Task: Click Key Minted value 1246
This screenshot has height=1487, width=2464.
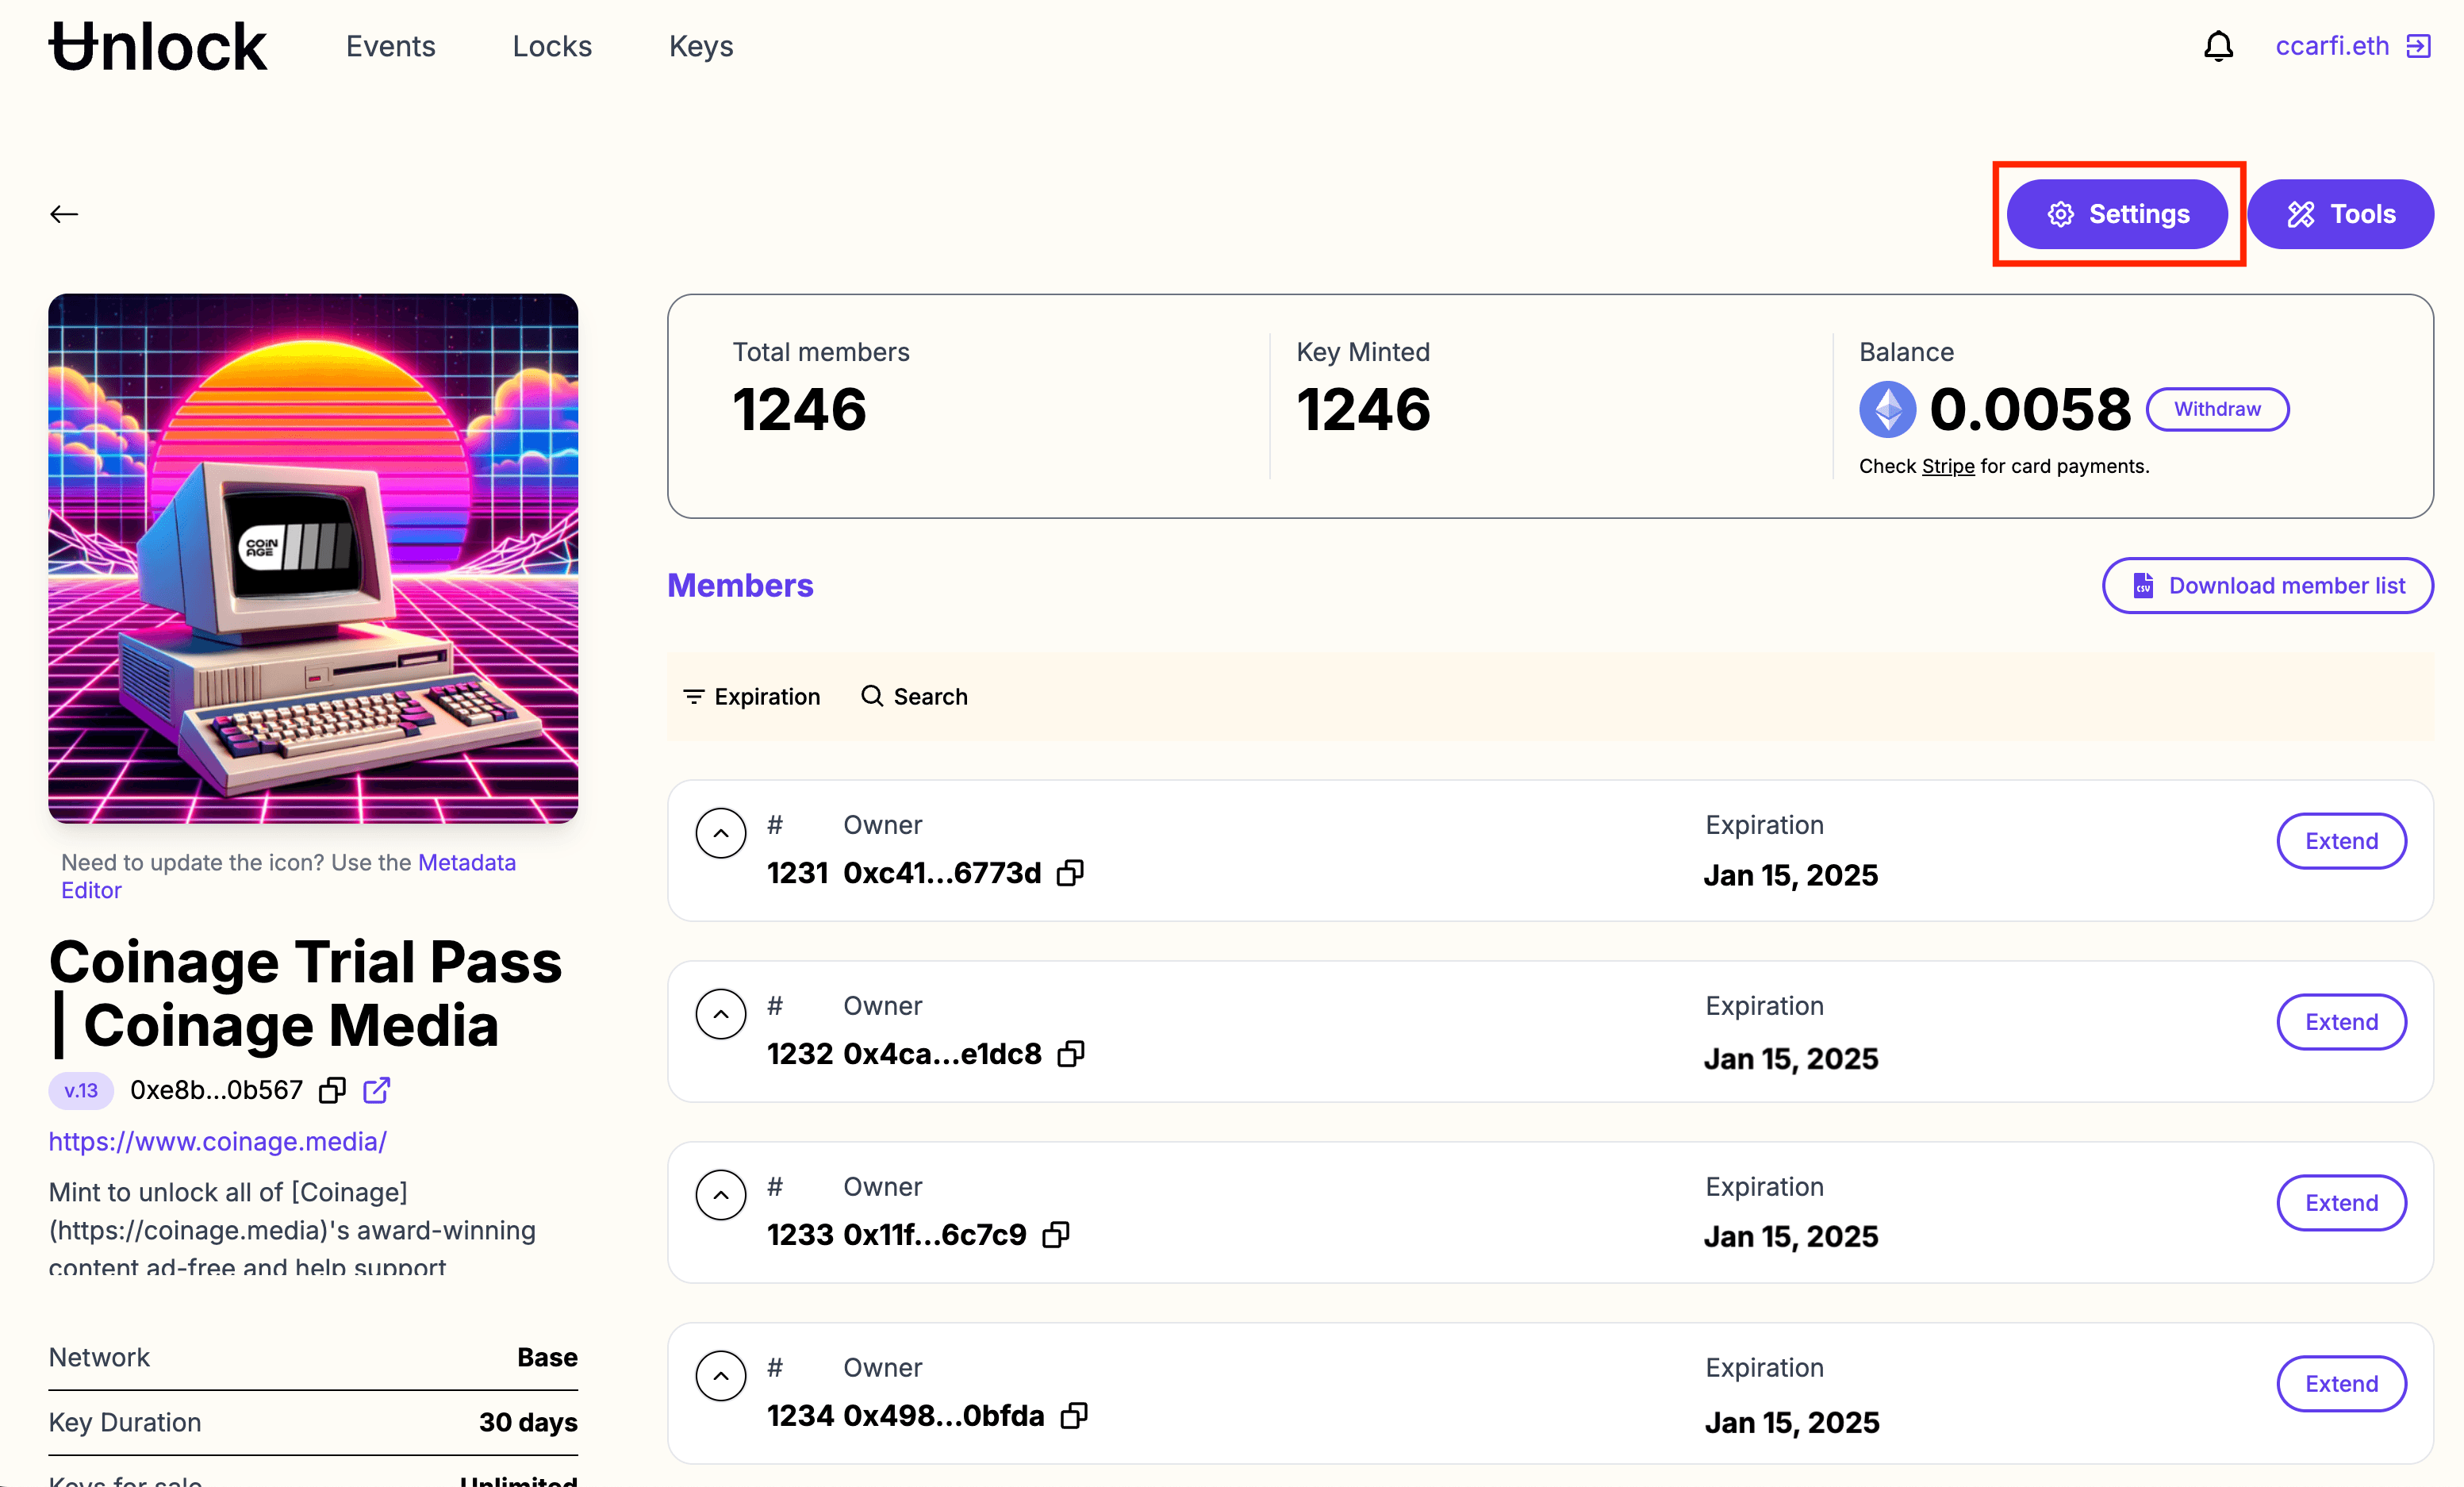Action: tap(1363, 409)
